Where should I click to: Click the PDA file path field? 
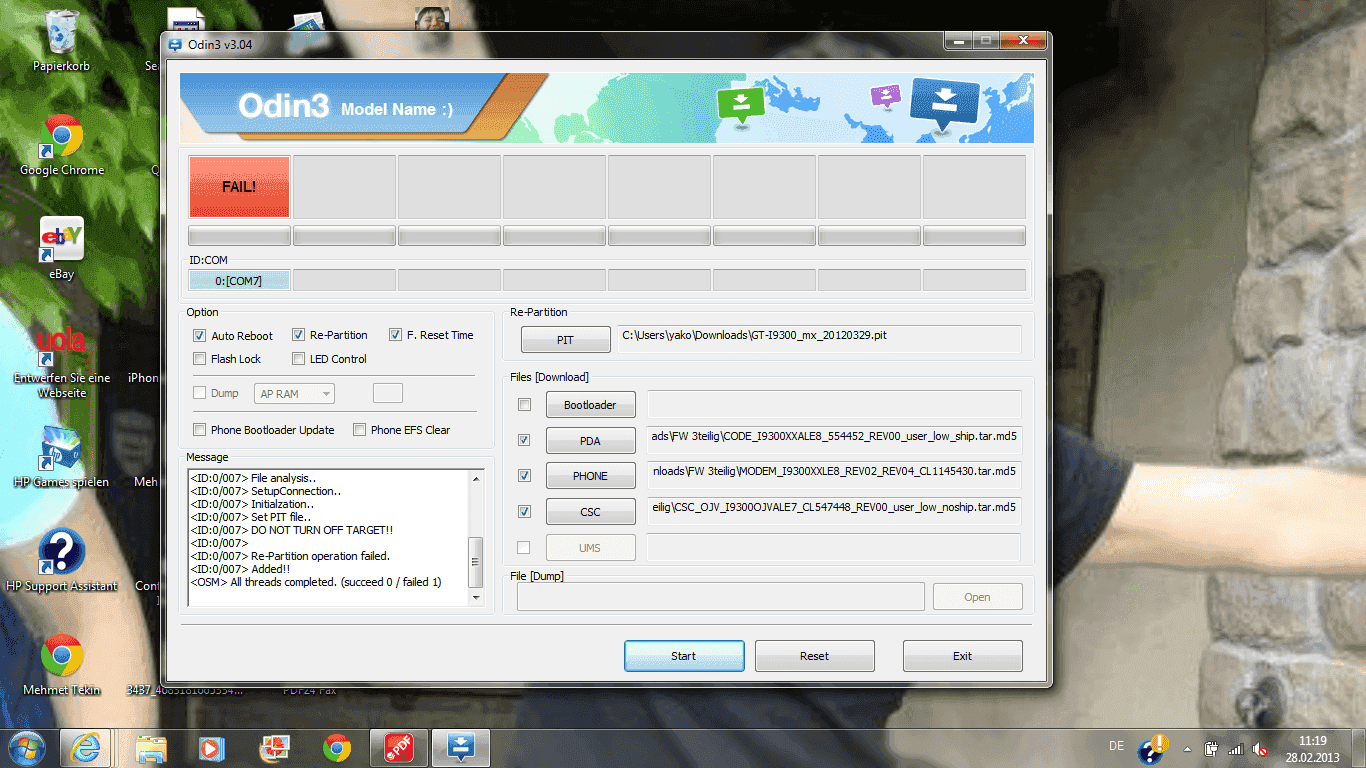coord(834,440)
